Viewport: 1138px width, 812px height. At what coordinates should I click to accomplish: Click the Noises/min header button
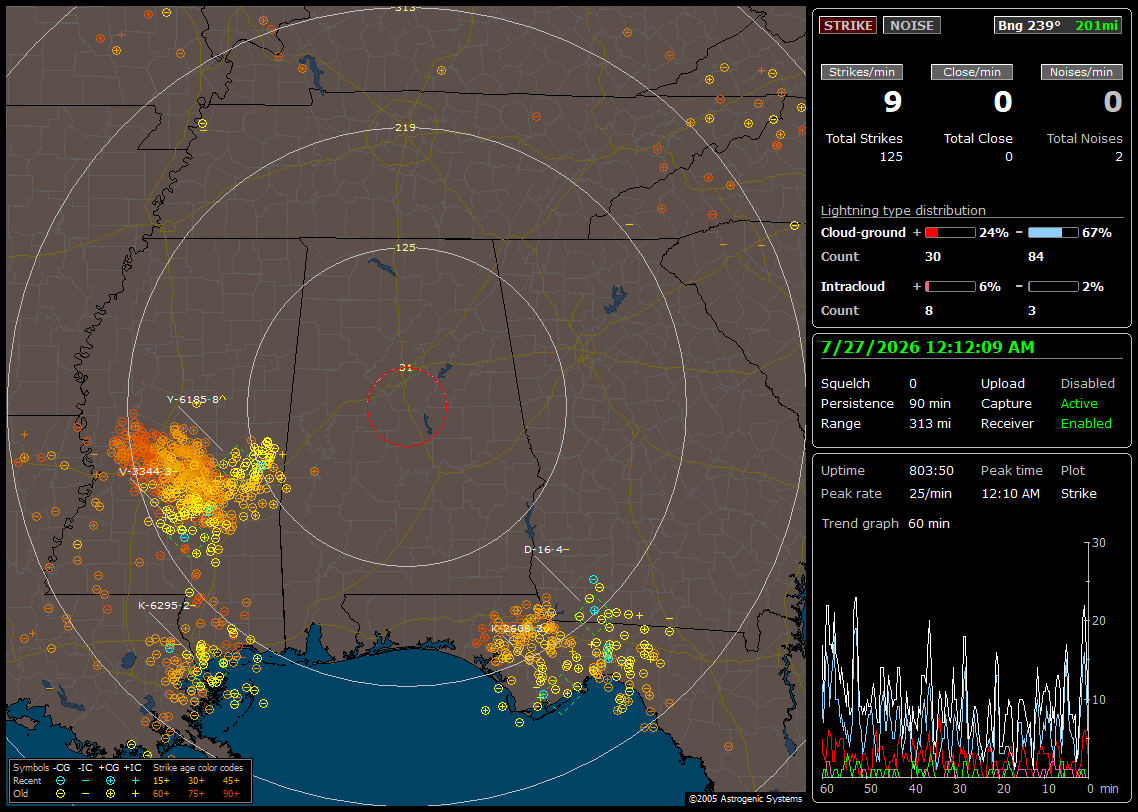click(1081, 72)
